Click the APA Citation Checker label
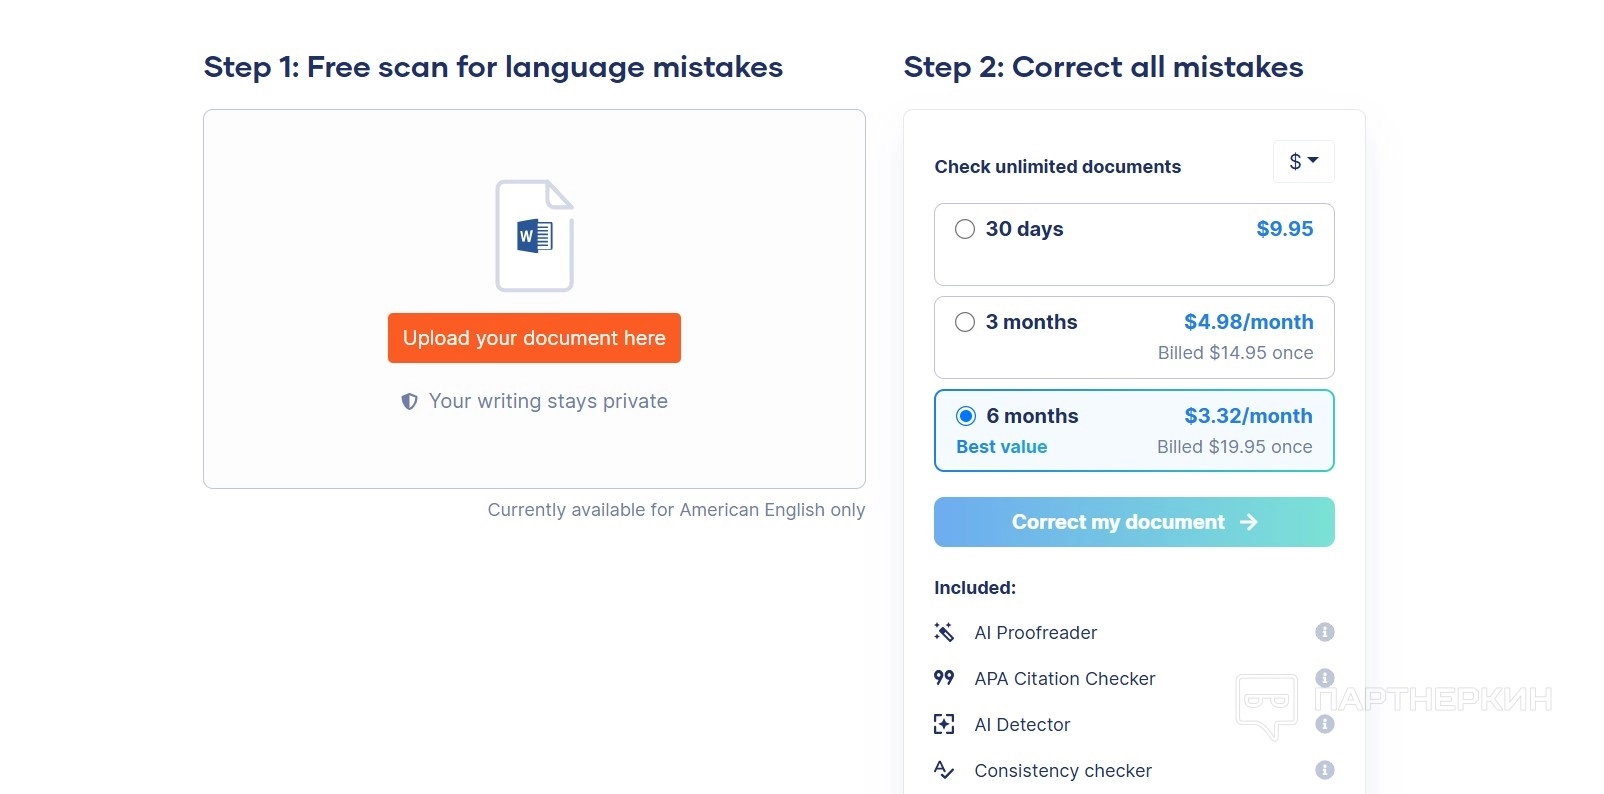The image size is (1604, 794). tap(1064, 679)
